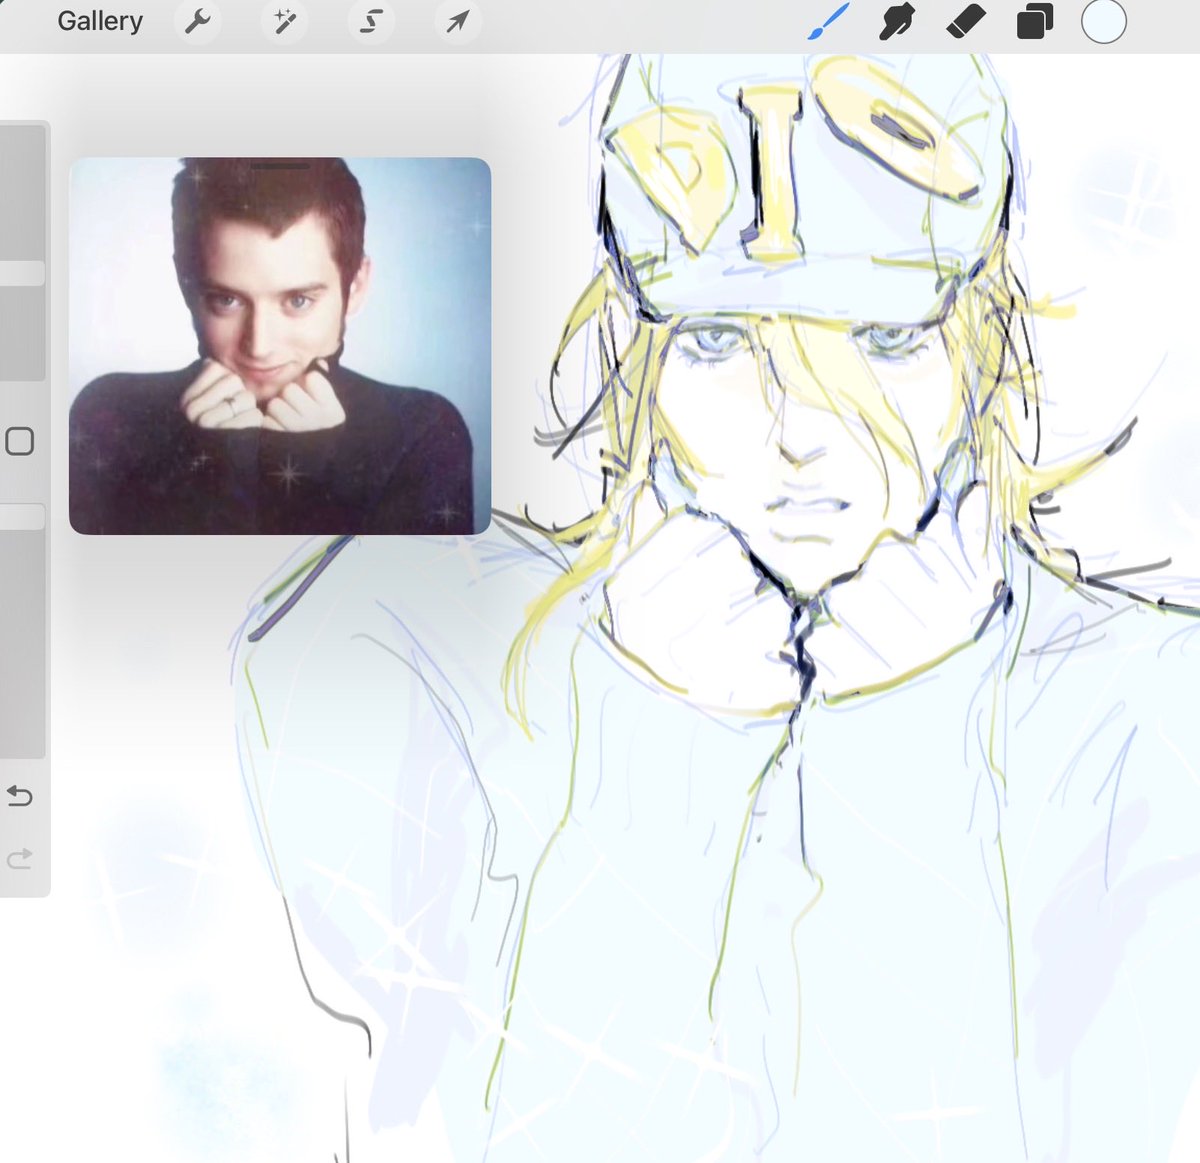Open the active color picker circle

click(1104, 21)
